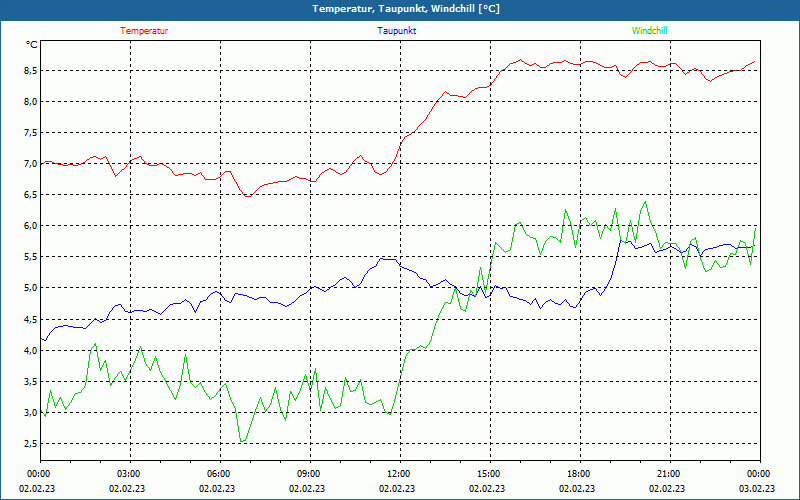Click the '02.02.23' date under 21:00
The width and height of the screenshot is (800, 500).
click(x=667, y=488)
